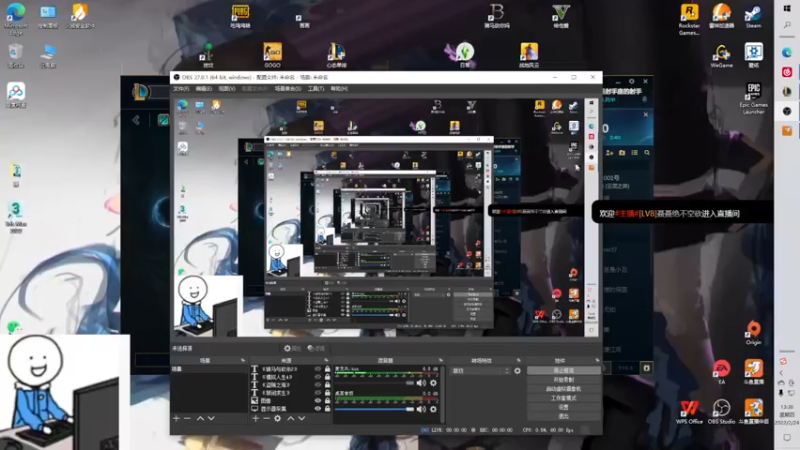Open the Rockstar Games desktop shortcut
The height and width of the screenshot is (450, 800).
pyautogui.click(x=689, y=19)
